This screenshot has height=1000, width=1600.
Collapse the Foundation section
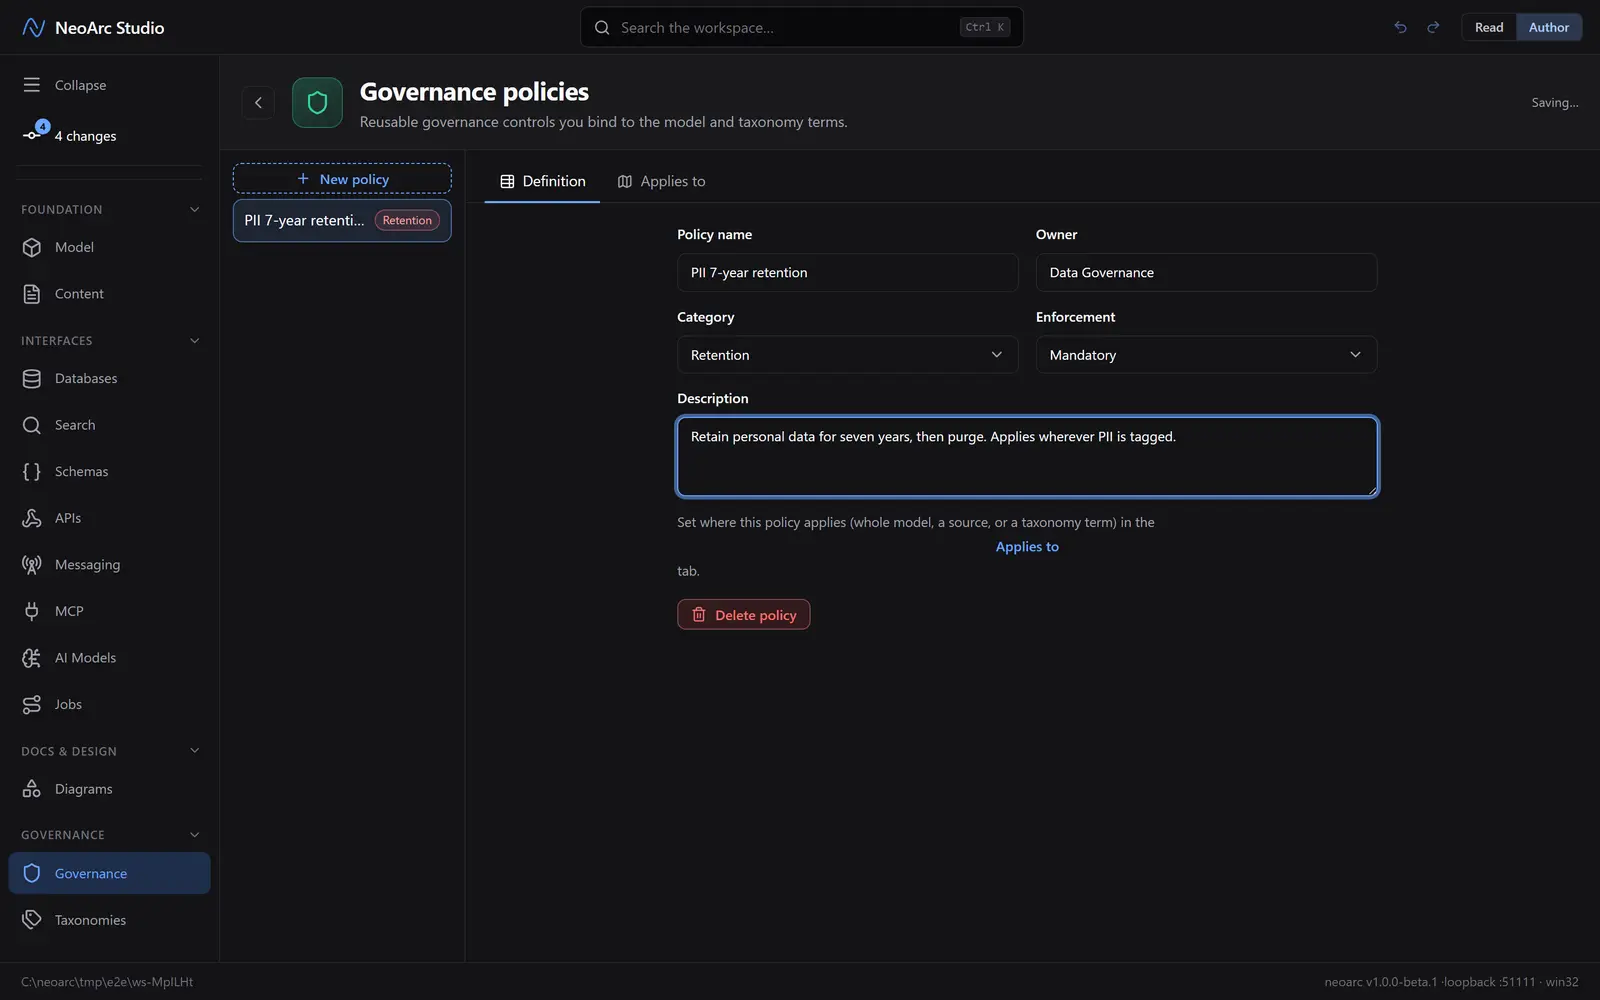[194, 209]
